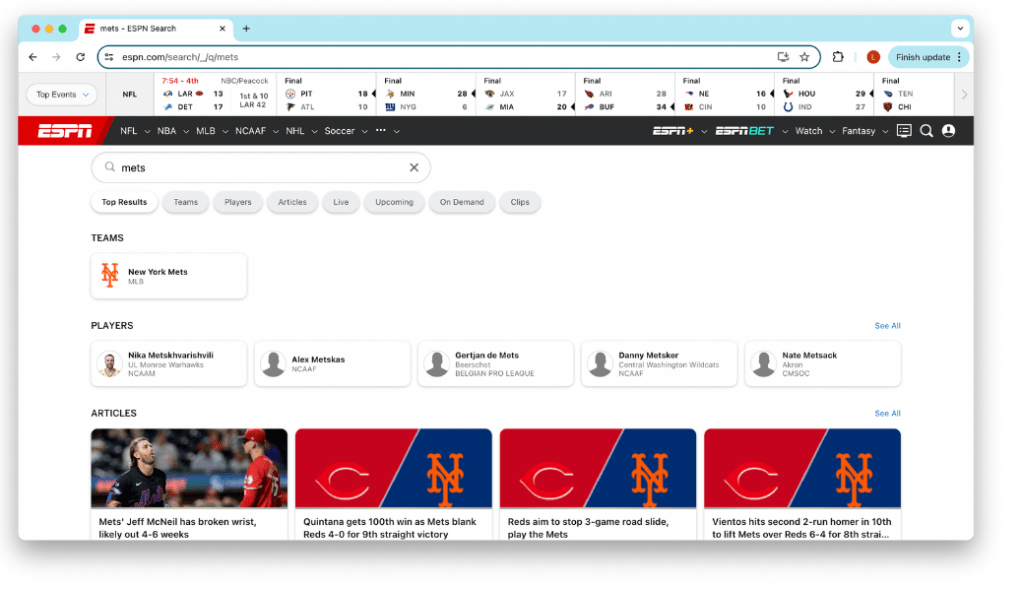The height and width of the screenshot is (589, 1022).
Task: Click See All next to Players
Action: tap(887, 326)
